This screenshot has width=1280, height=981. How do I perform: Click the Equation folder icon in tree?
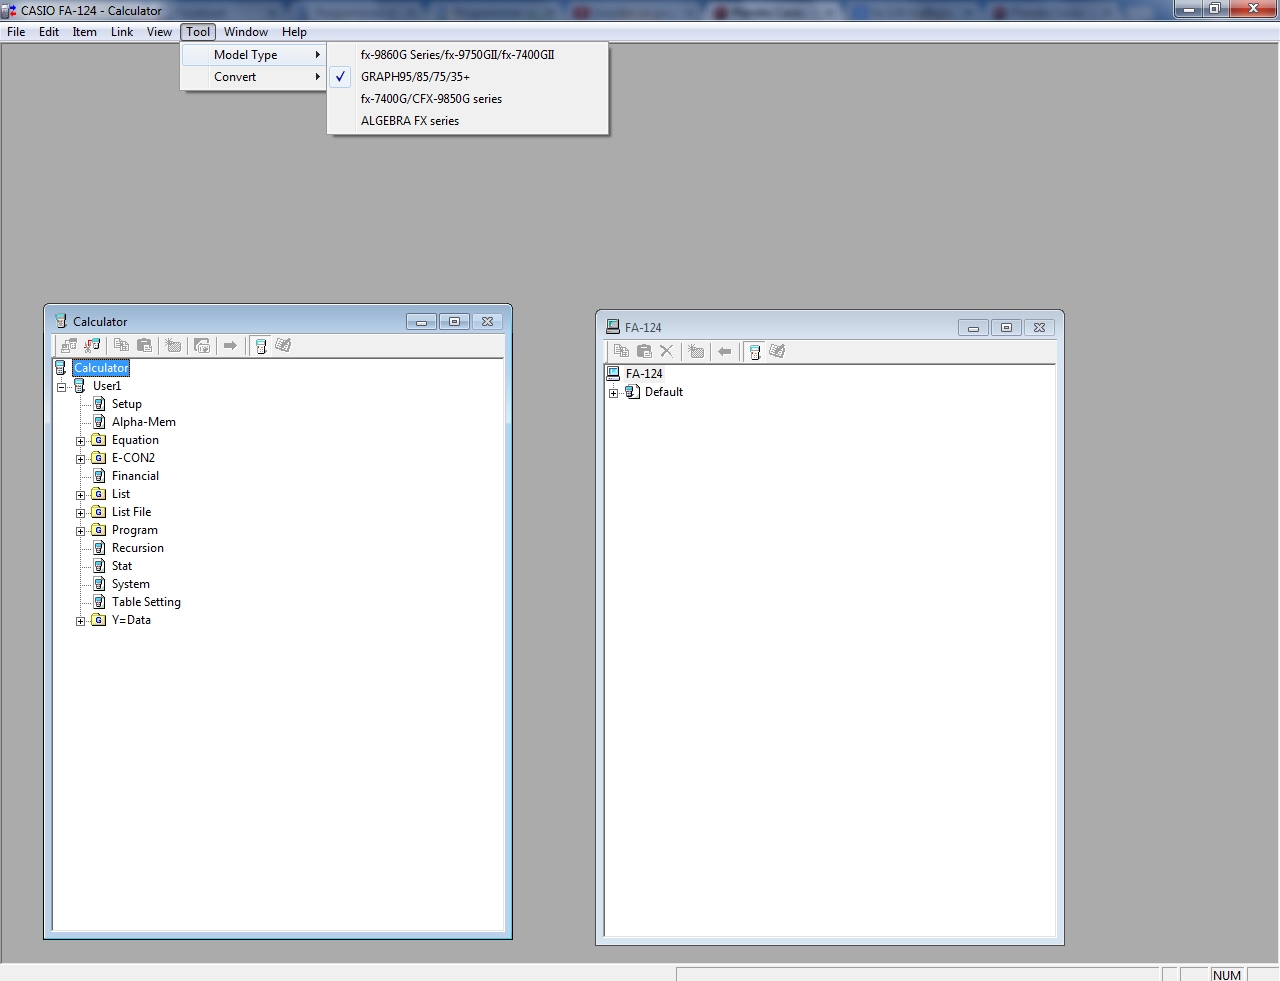tap(99, 440)
